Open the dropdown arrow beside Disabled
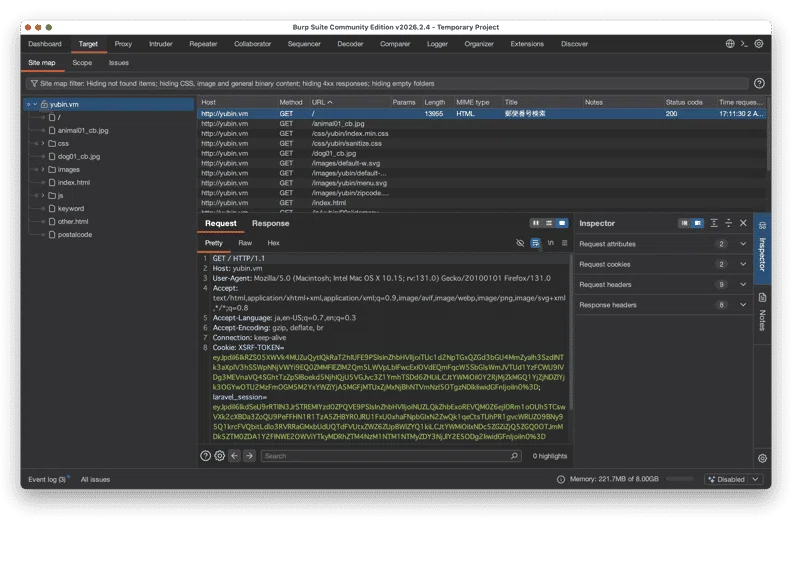The height and width of the screenshot is (580, 792). [x=755, y=479]
